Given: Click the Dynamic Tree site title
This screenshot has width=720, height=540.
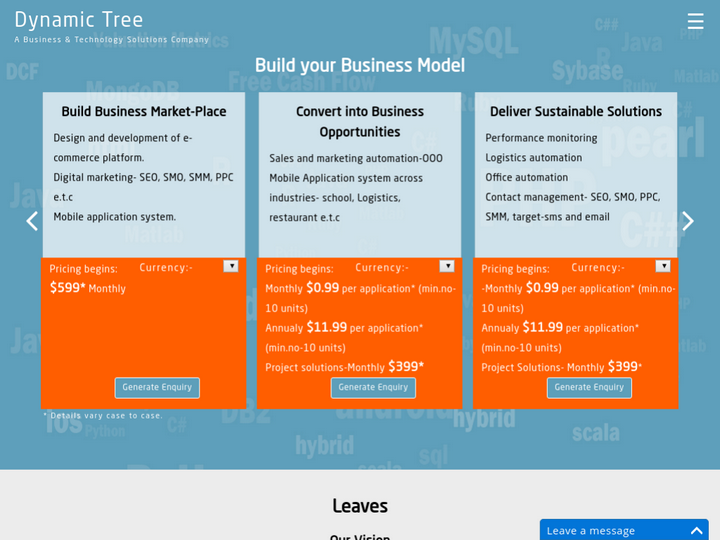Looking at the screenshot, I should pos(79,20).
